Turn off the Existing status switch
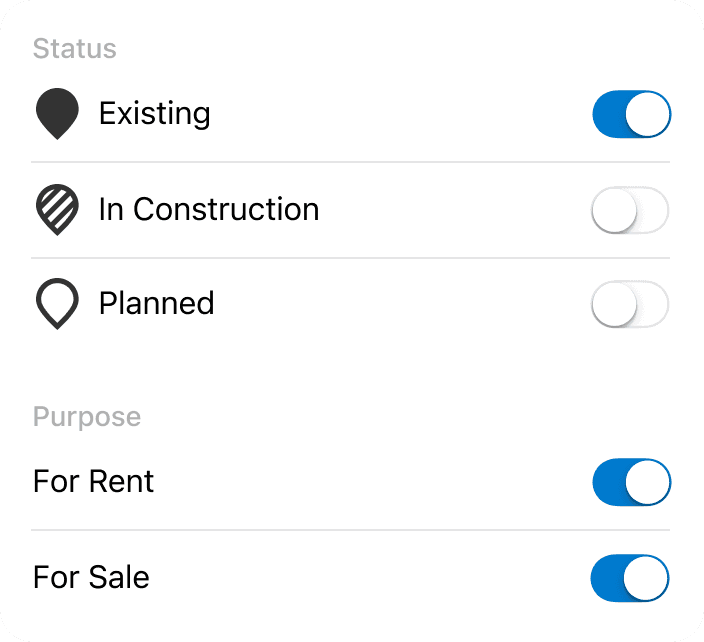 point(631,114)
